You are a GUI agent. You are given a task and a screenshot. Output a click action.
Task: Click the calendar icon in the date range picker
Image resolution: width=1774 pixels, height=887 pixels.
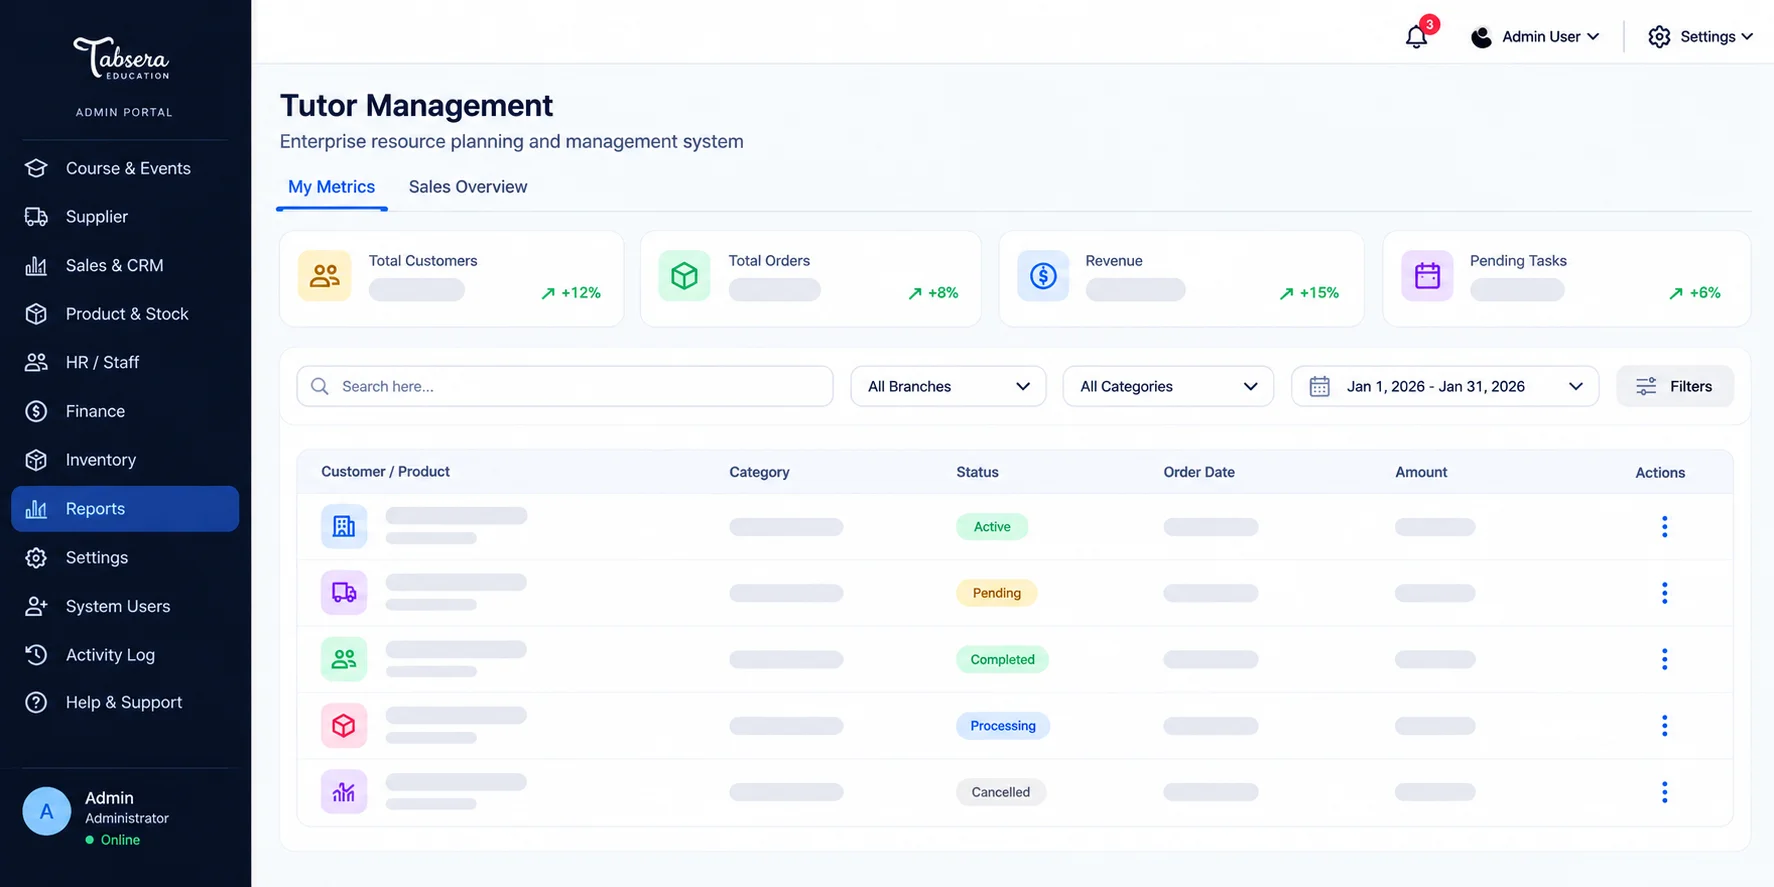[1319, 386]
